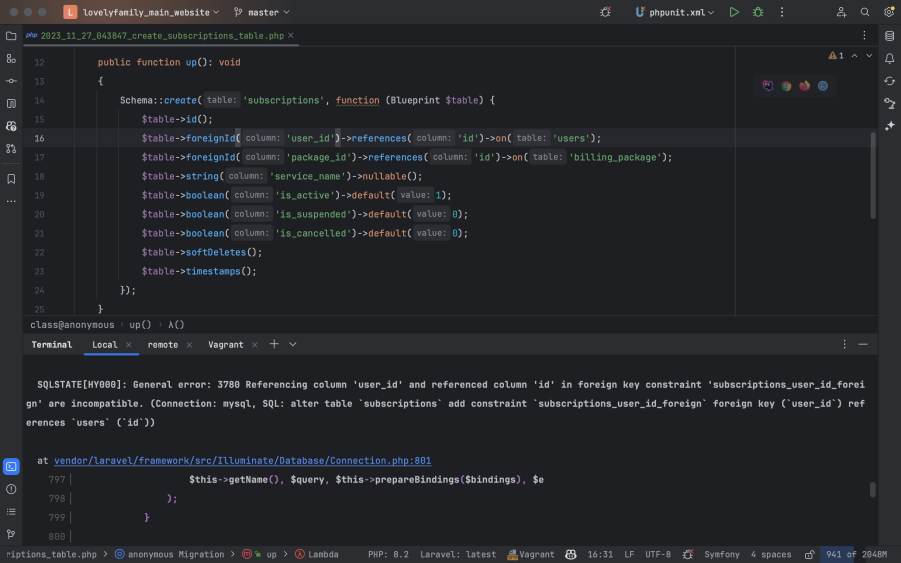Click Lambda navigation breadcrumb
This screenshot has width=901, height=563.
317,555
